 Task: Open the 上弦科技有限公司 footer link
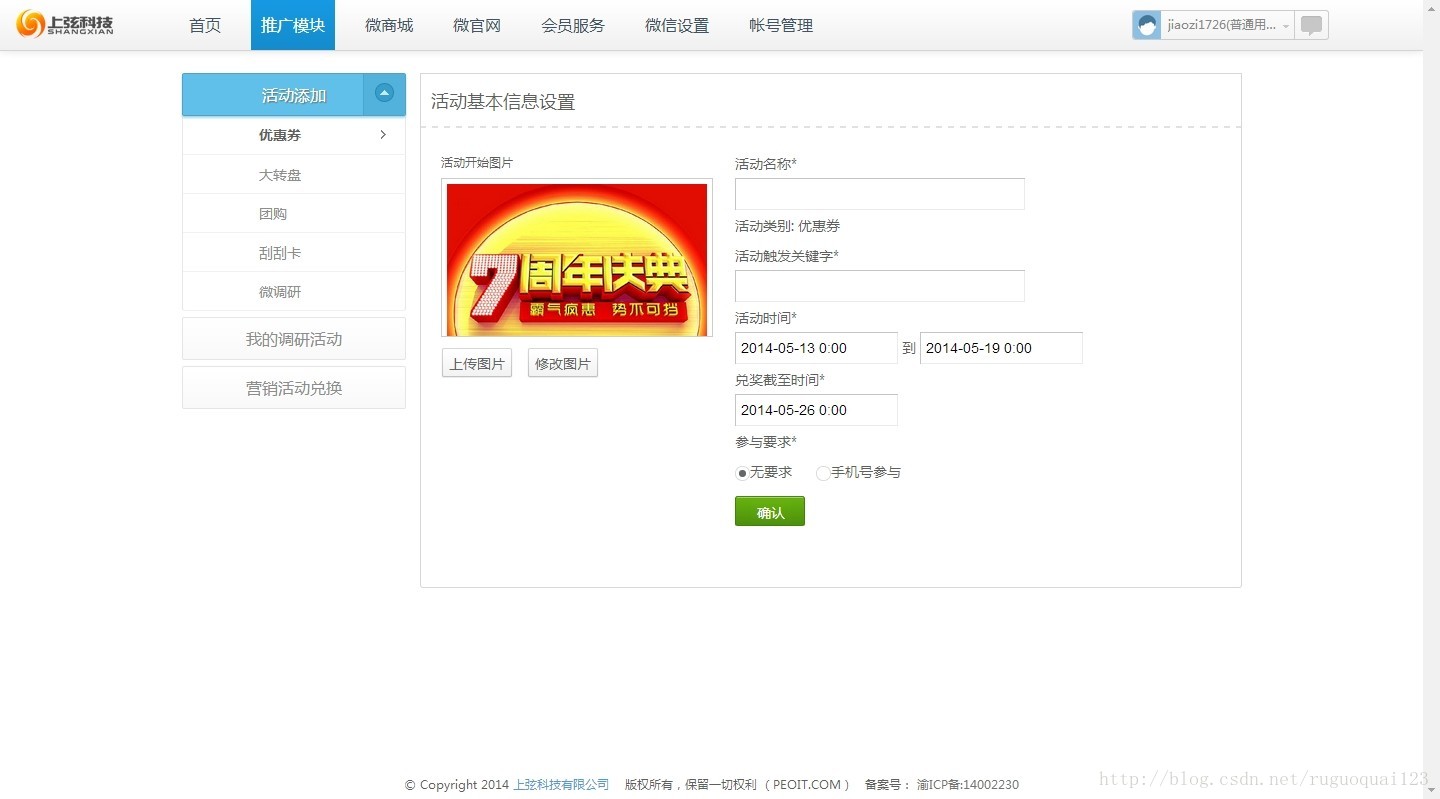pos(561,785)
